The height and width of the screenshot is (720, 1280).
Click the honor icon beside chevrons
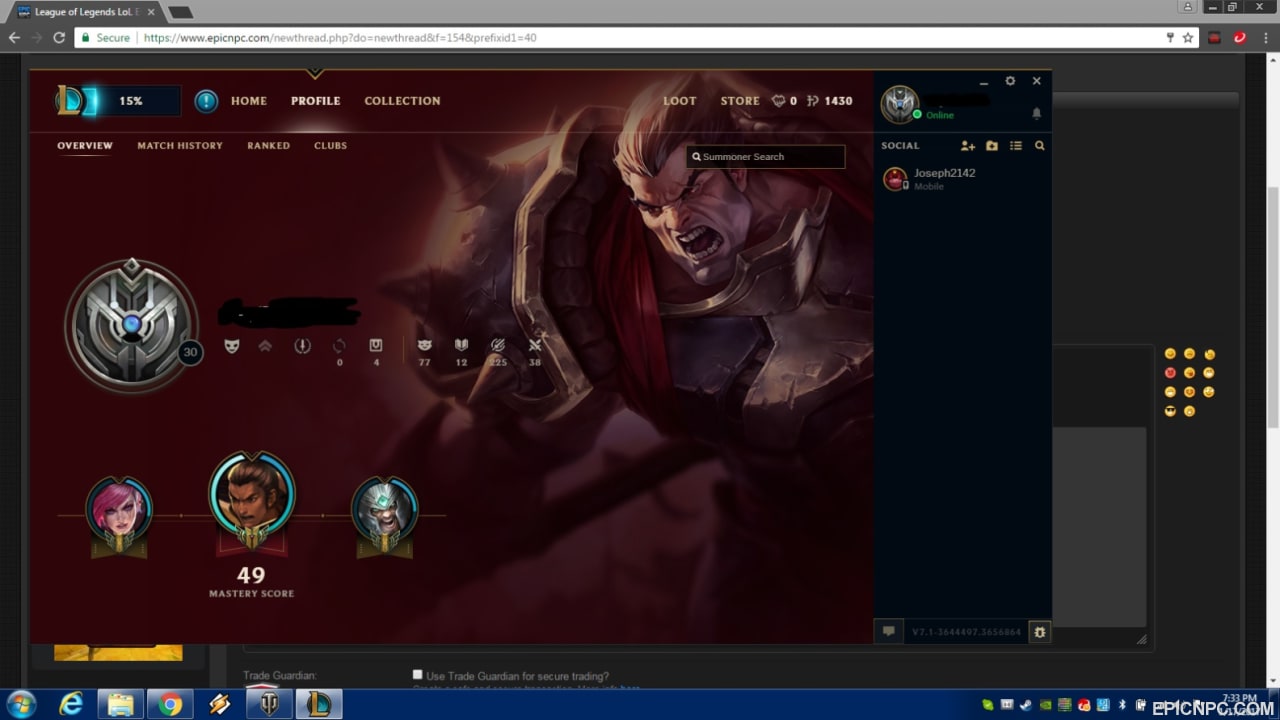point(302,345)
